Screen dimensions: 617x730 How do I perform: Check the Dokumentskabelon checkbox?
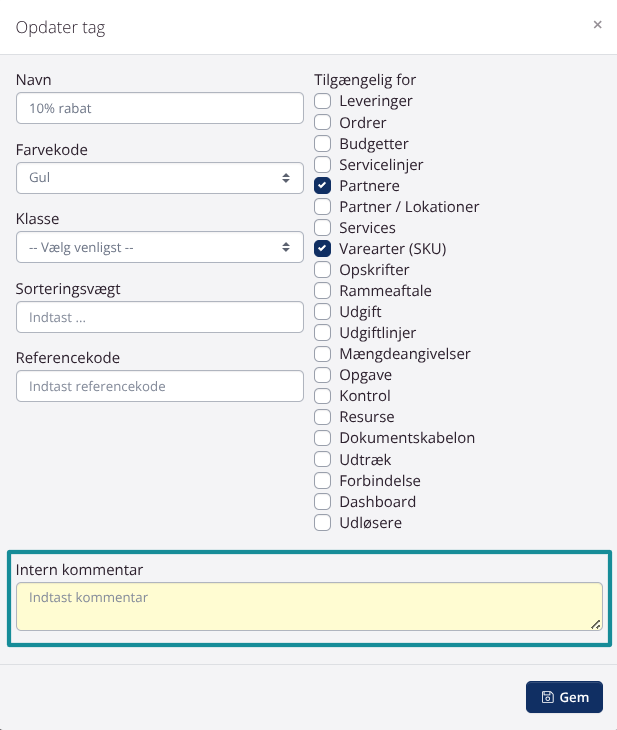[322, 438]
